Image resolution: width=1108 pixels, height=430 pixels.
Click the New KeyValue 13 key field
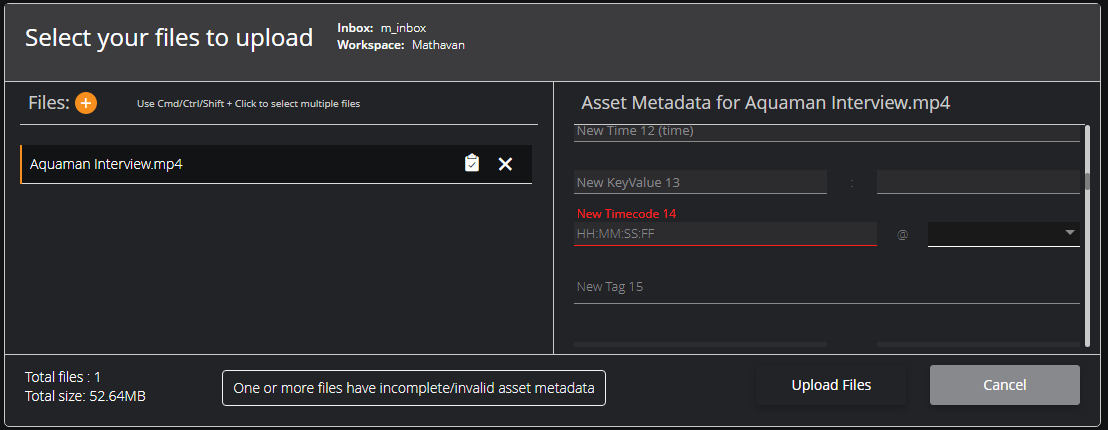point(700,182)
